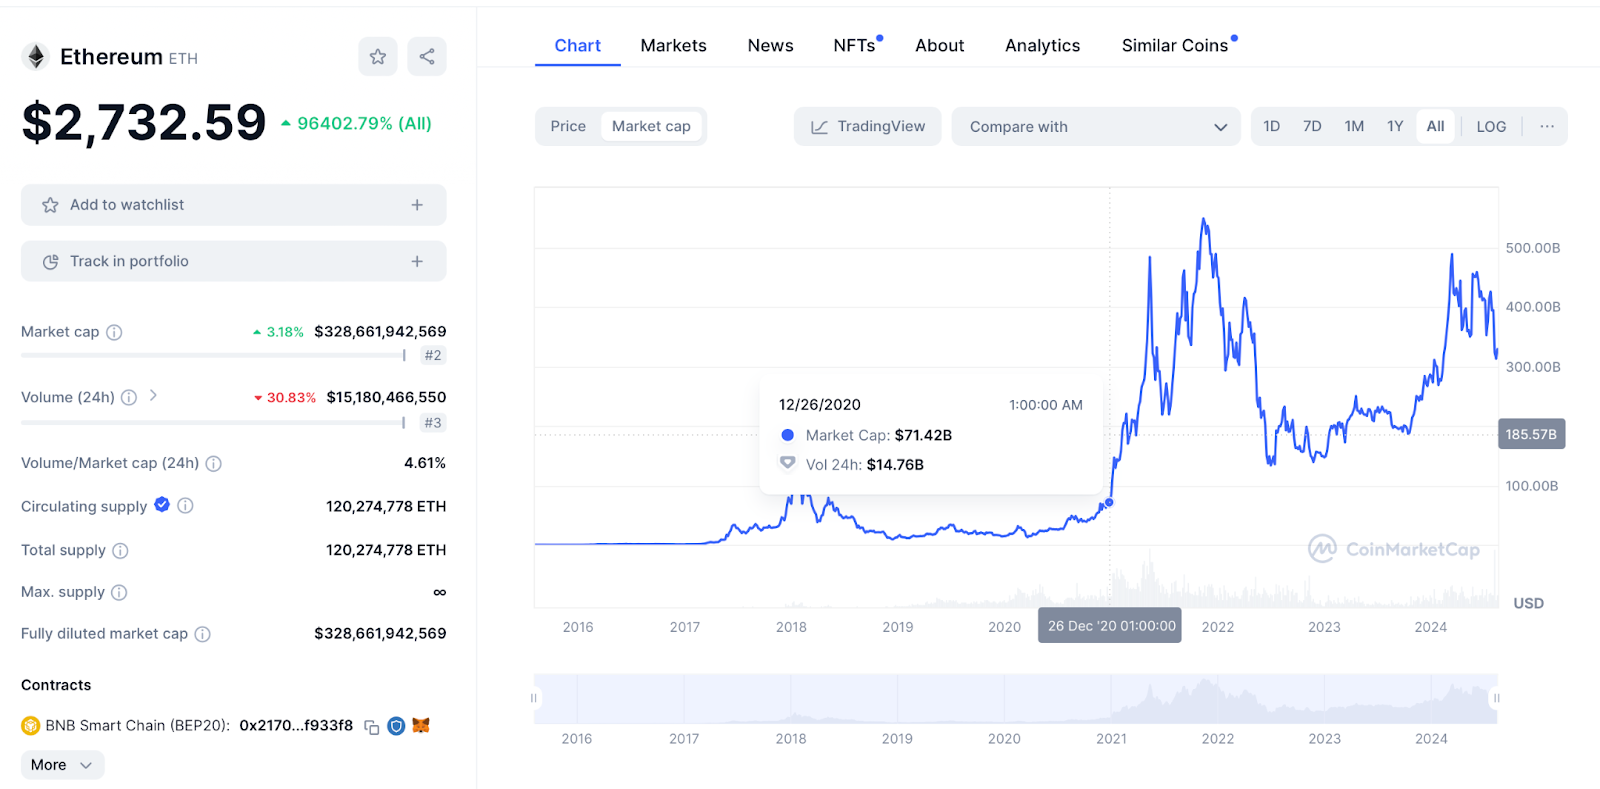Screen dimensions: 1600x789
Task: Click the plus icon on Track in portfolio
Action: (417, 261)
